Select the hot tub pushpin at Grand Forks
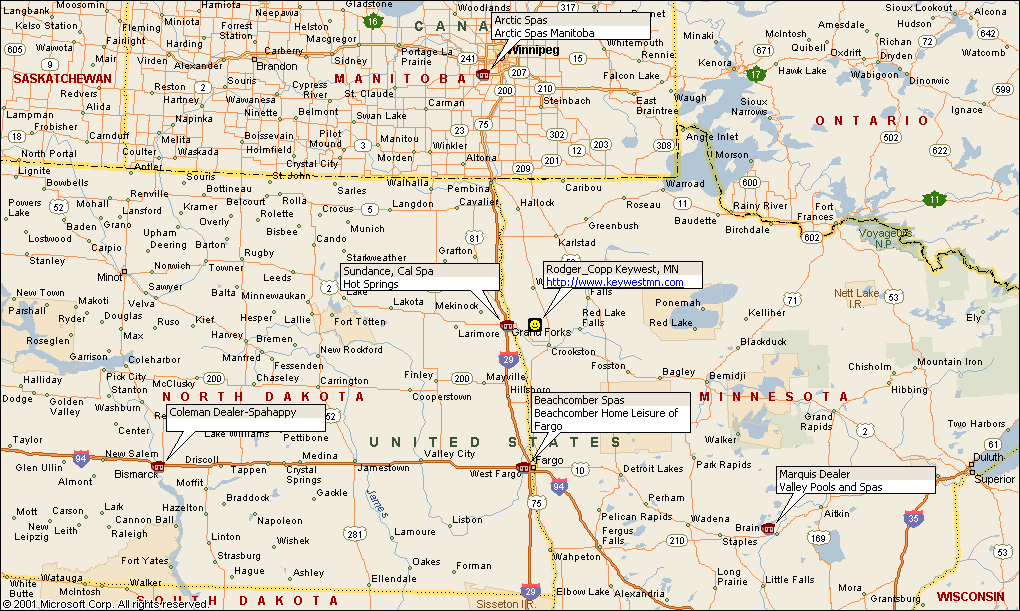Image resolution: width=1020 pixels, height=611 pixels. pos(506,325)
